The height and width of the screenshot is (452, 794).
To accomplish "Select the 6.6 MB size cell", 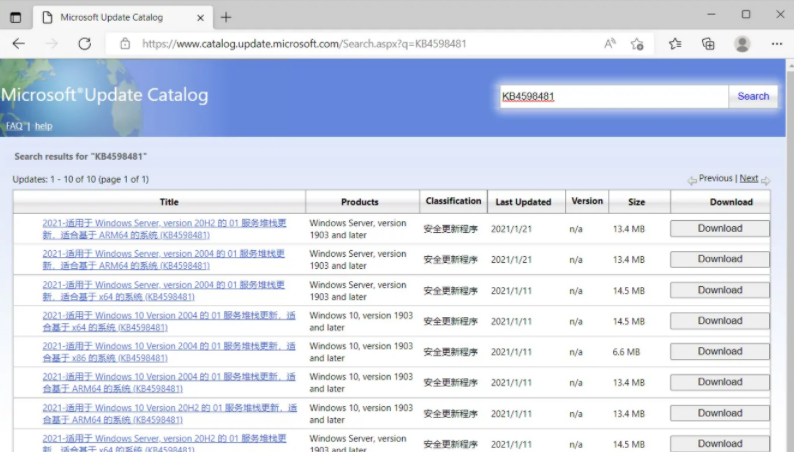I will (626, 352).
